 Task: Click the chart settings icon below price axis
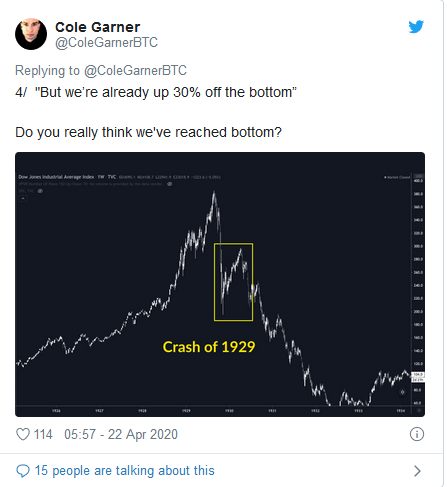(x=419, y=411)
